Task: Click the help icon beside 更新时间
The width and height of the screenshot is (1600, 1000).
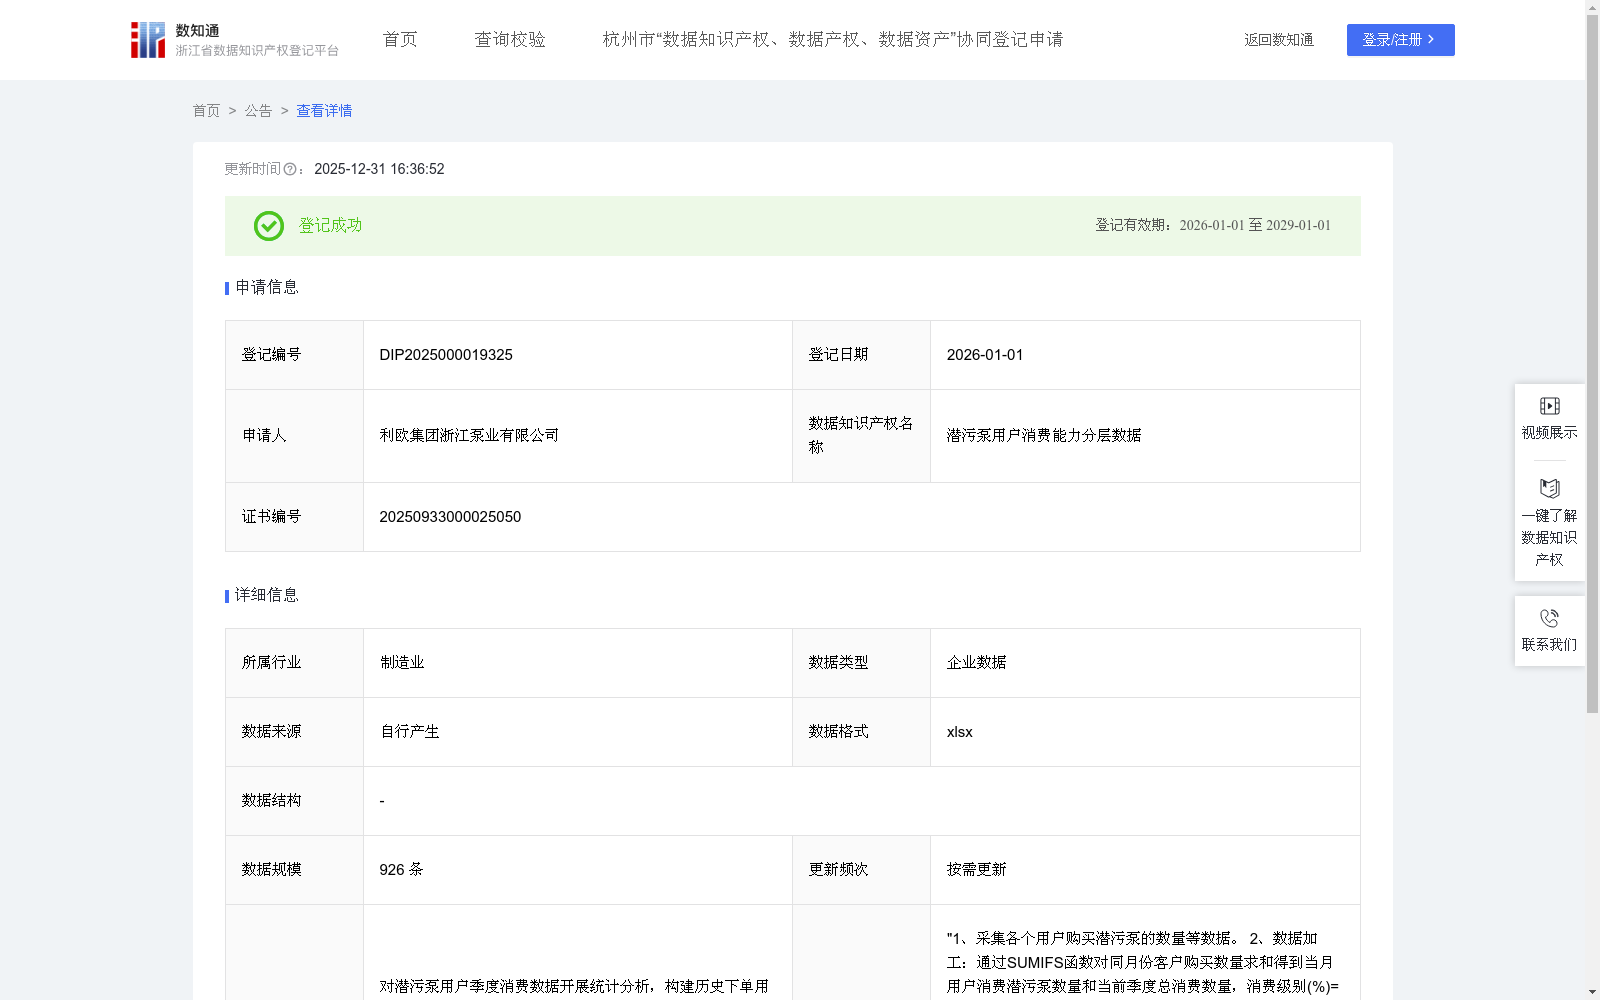Action: coord(290,170)
